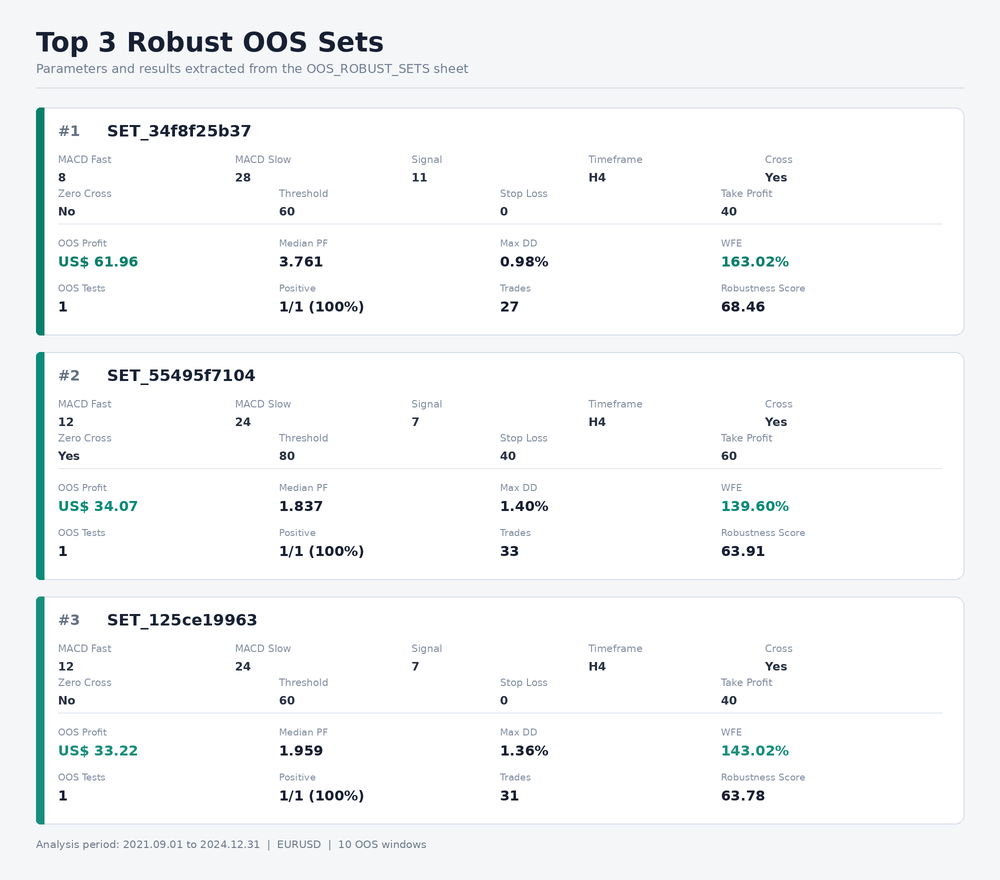Click Trades value 27
The image size is (1000, 880).
[x=510, y=307]
